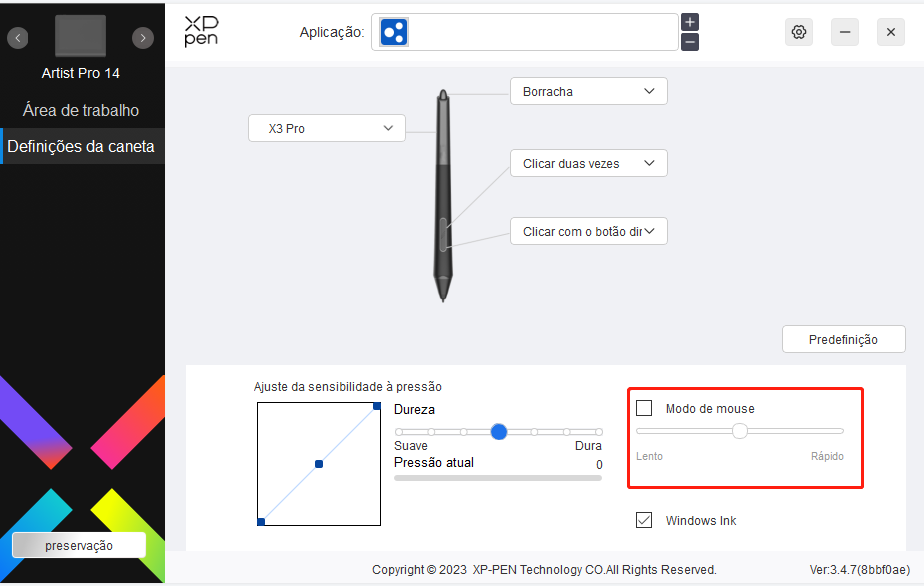Viewport: 924px width, 586px height.
Task: Open settings gear
Action: (798, 32)
